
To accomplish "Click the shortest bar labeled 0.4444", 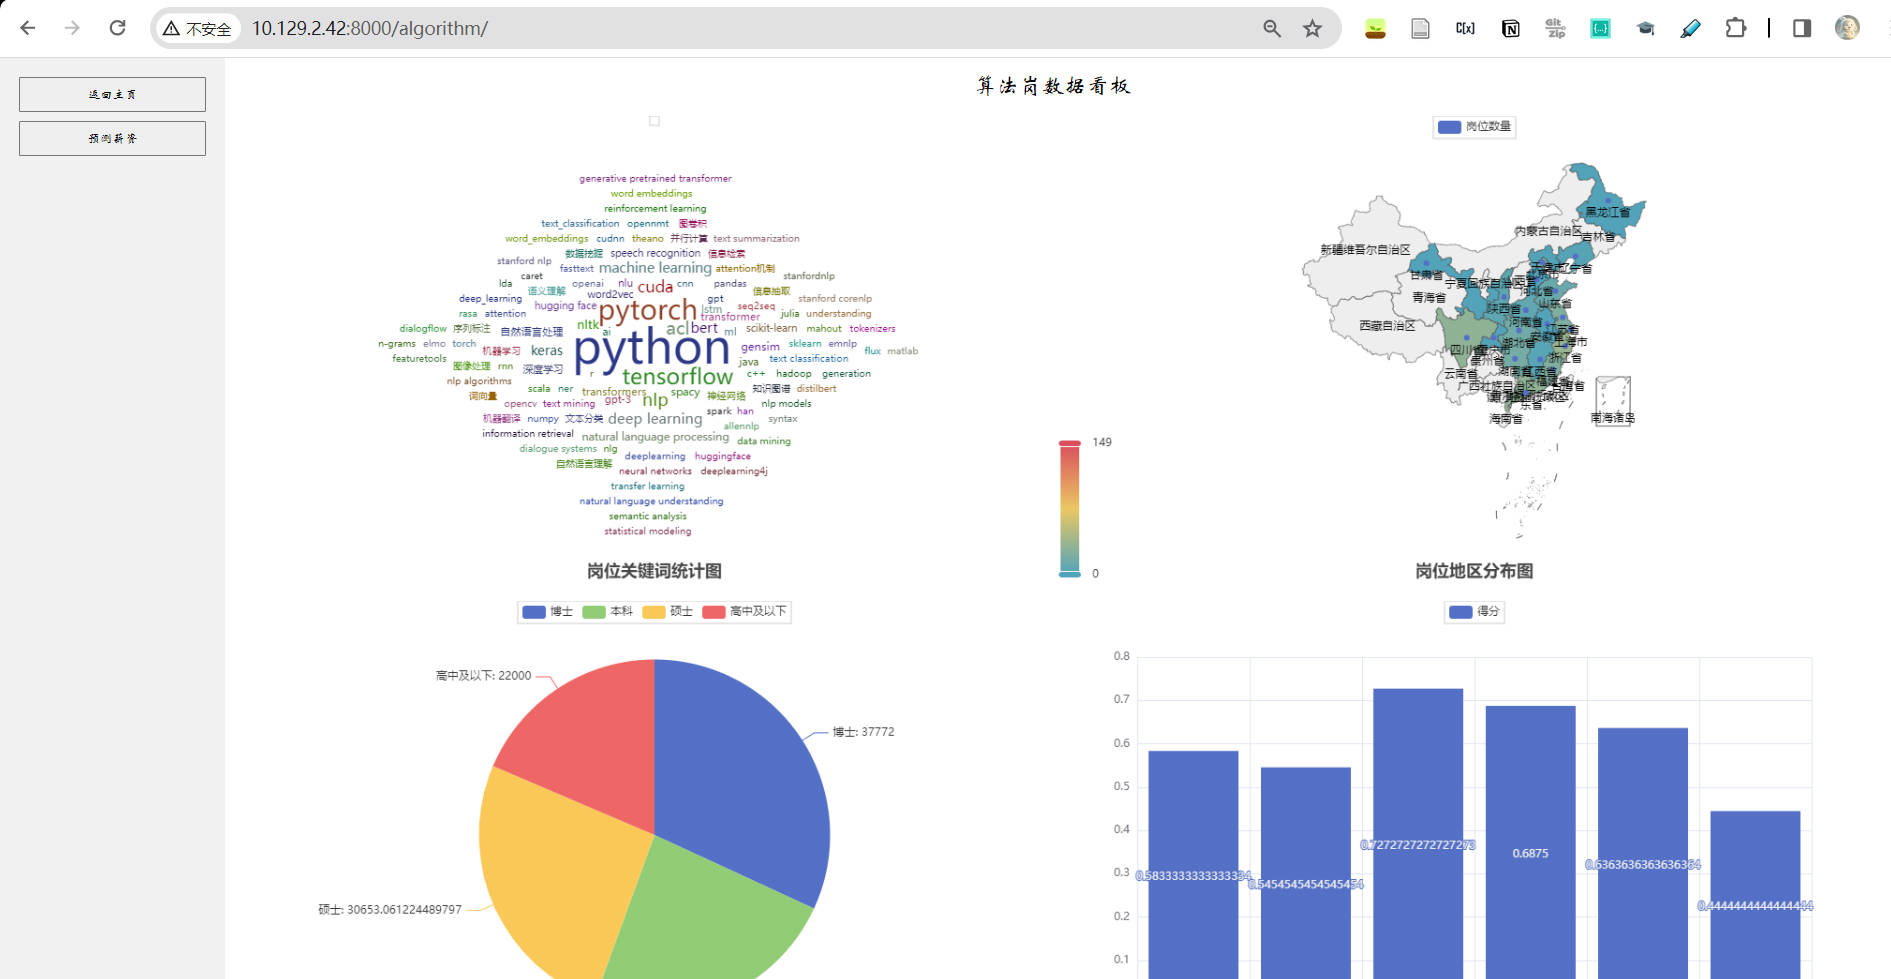I will click(1755, 895).
